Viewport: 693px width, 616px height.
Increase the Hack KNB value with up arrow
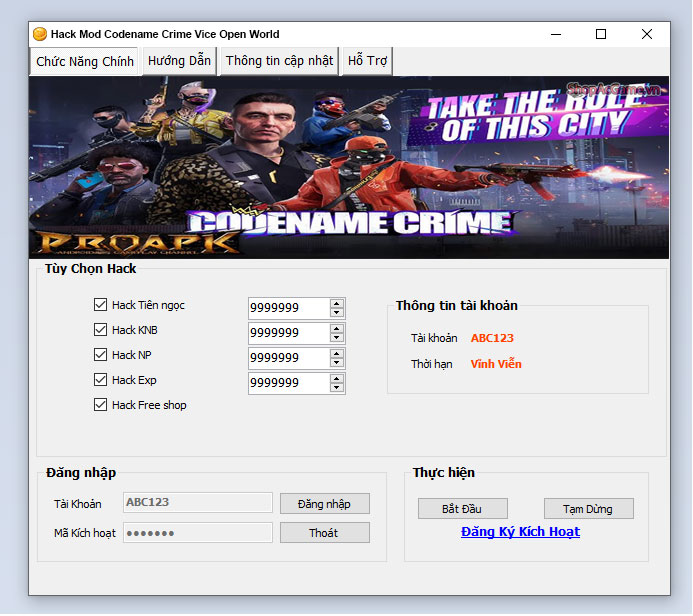pos(337,329)
